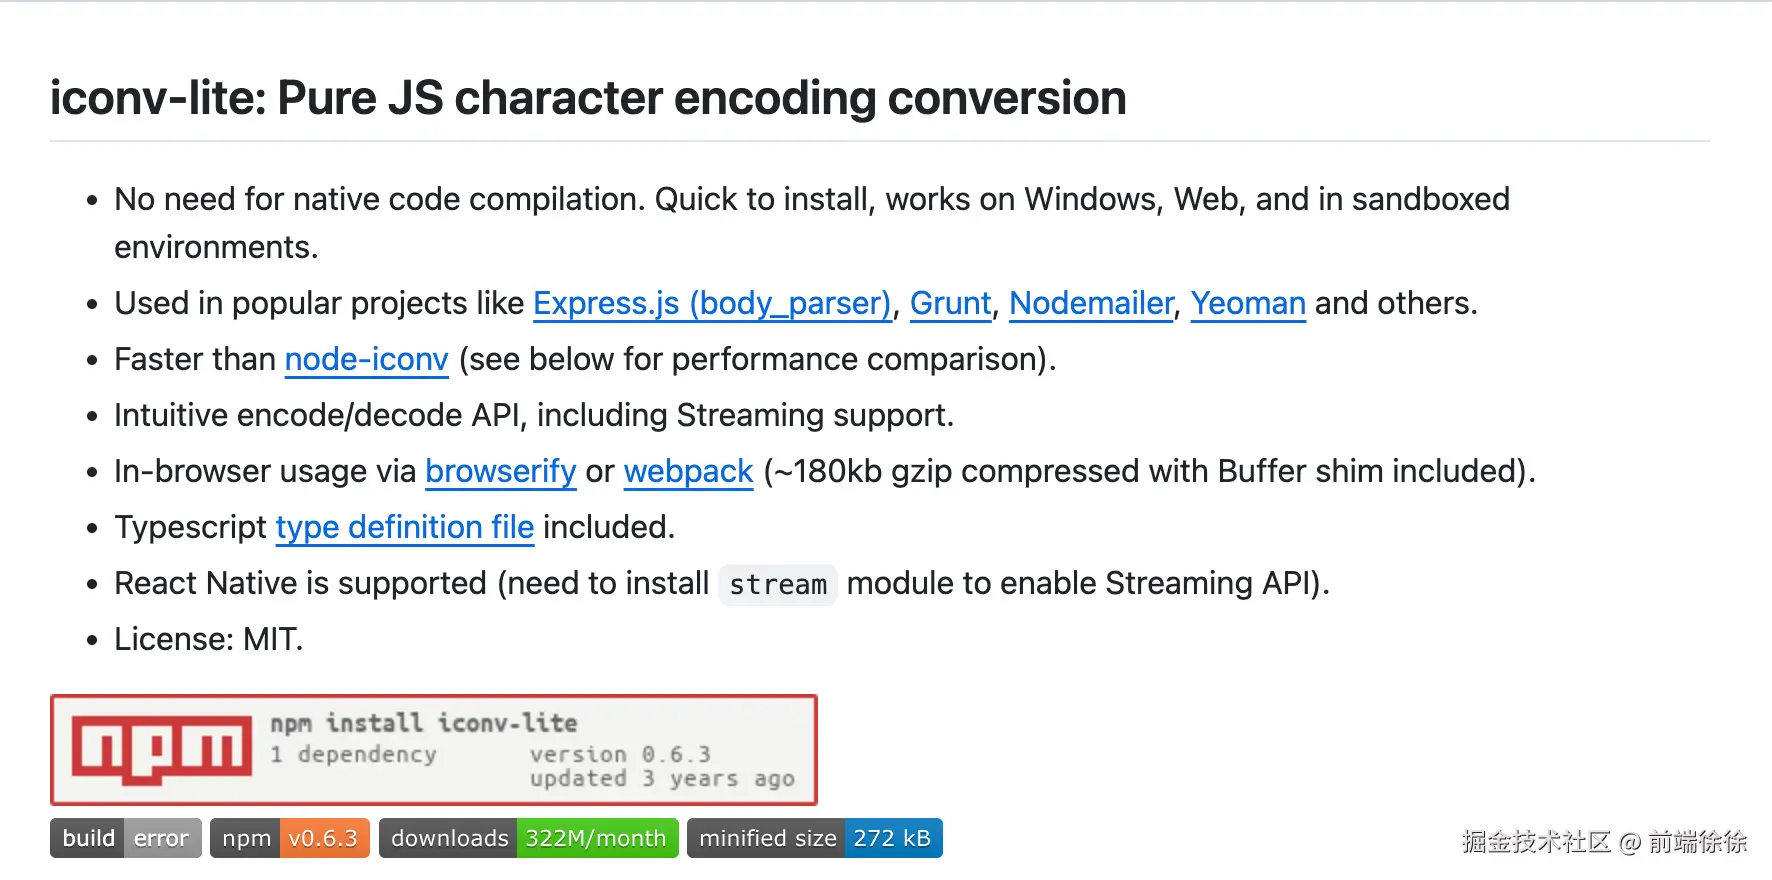Click the minified size 272 kB badge
Viewport: 1772px width, 880px height.
pos(814,838)
